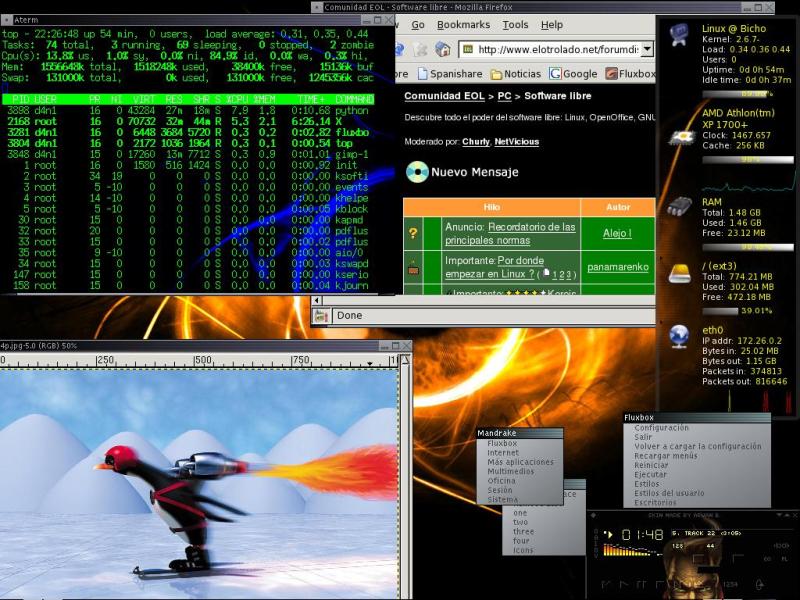Select Recargar menús in Fluxbox menu
The height and width of the screenshot is (600, 800).
pyautogui.click(x=697, y=456)
